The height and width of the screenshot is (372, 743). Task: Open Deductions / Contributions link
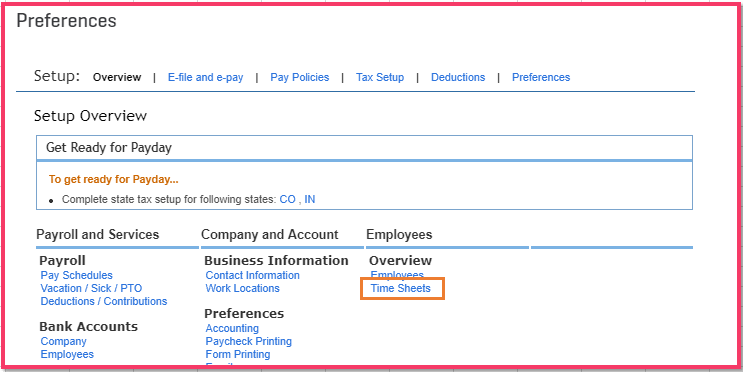point(104,301)
